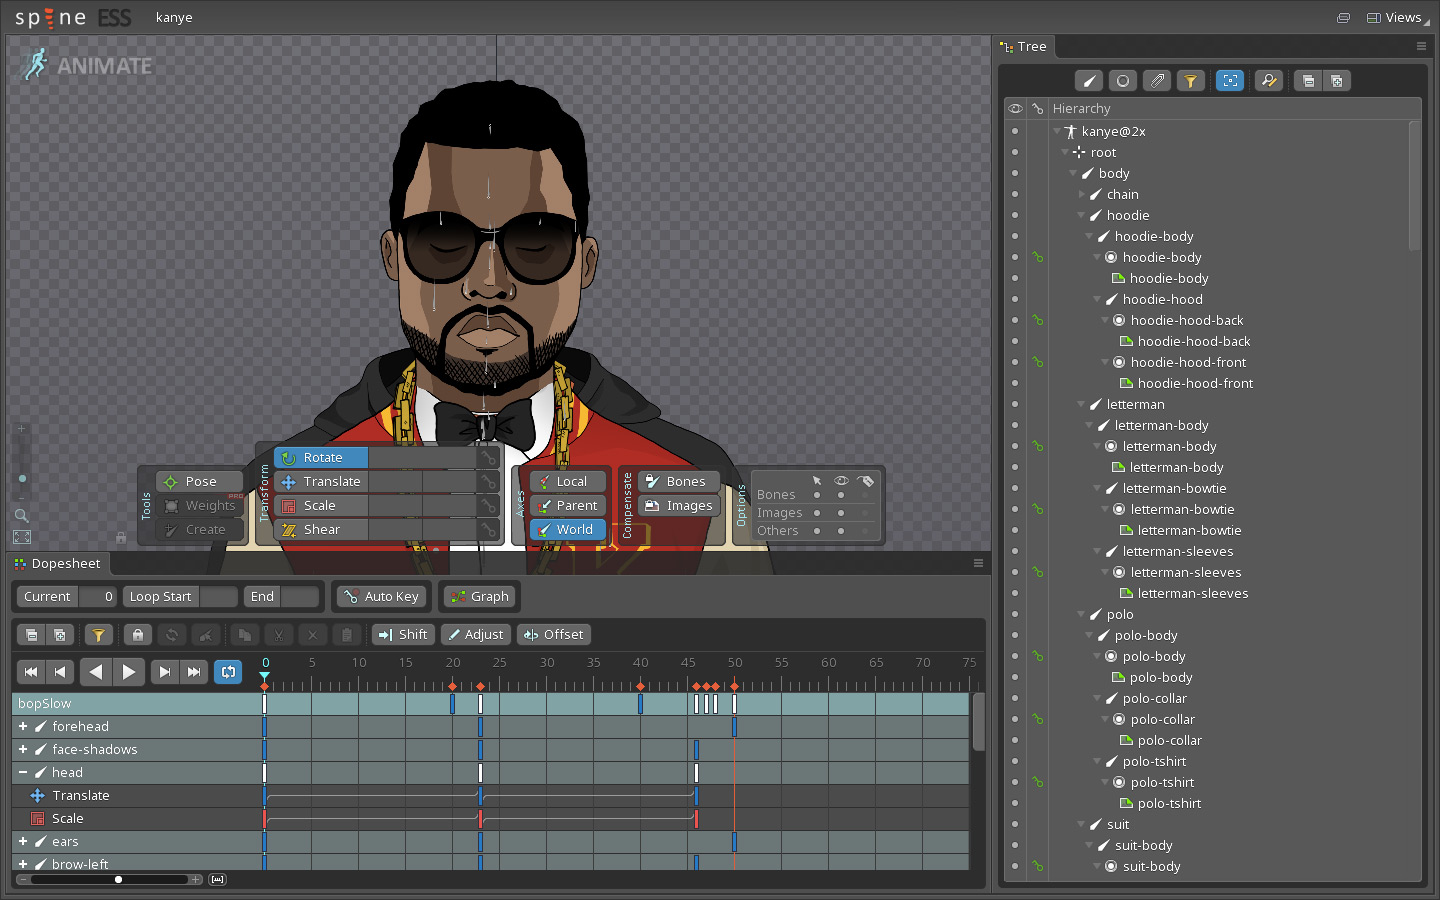Open Dopesheet panel options menu
This screenshot has height=900, width=1440.
click(978, 564)
